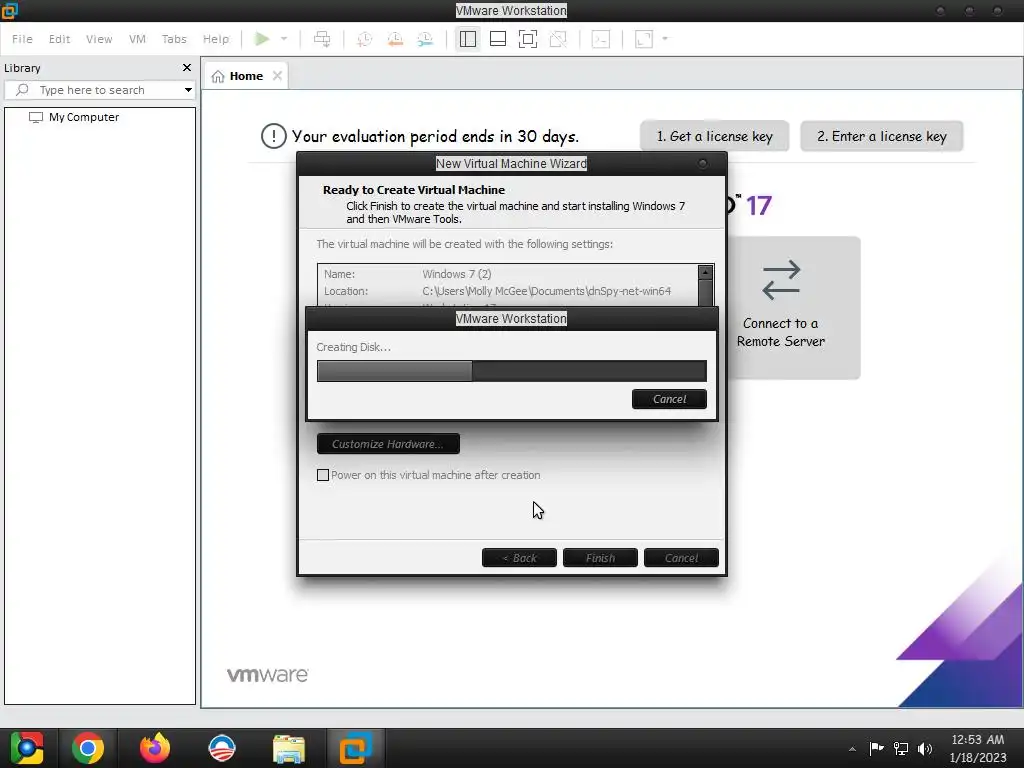Click the console view toolbar icon

600,39
